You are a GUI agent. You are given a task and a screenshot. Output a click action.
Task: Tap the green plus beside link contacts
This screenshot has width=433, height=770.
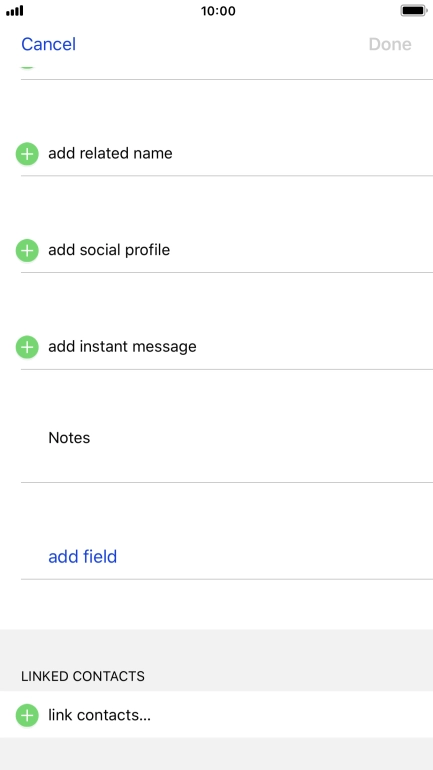(27, 715)
